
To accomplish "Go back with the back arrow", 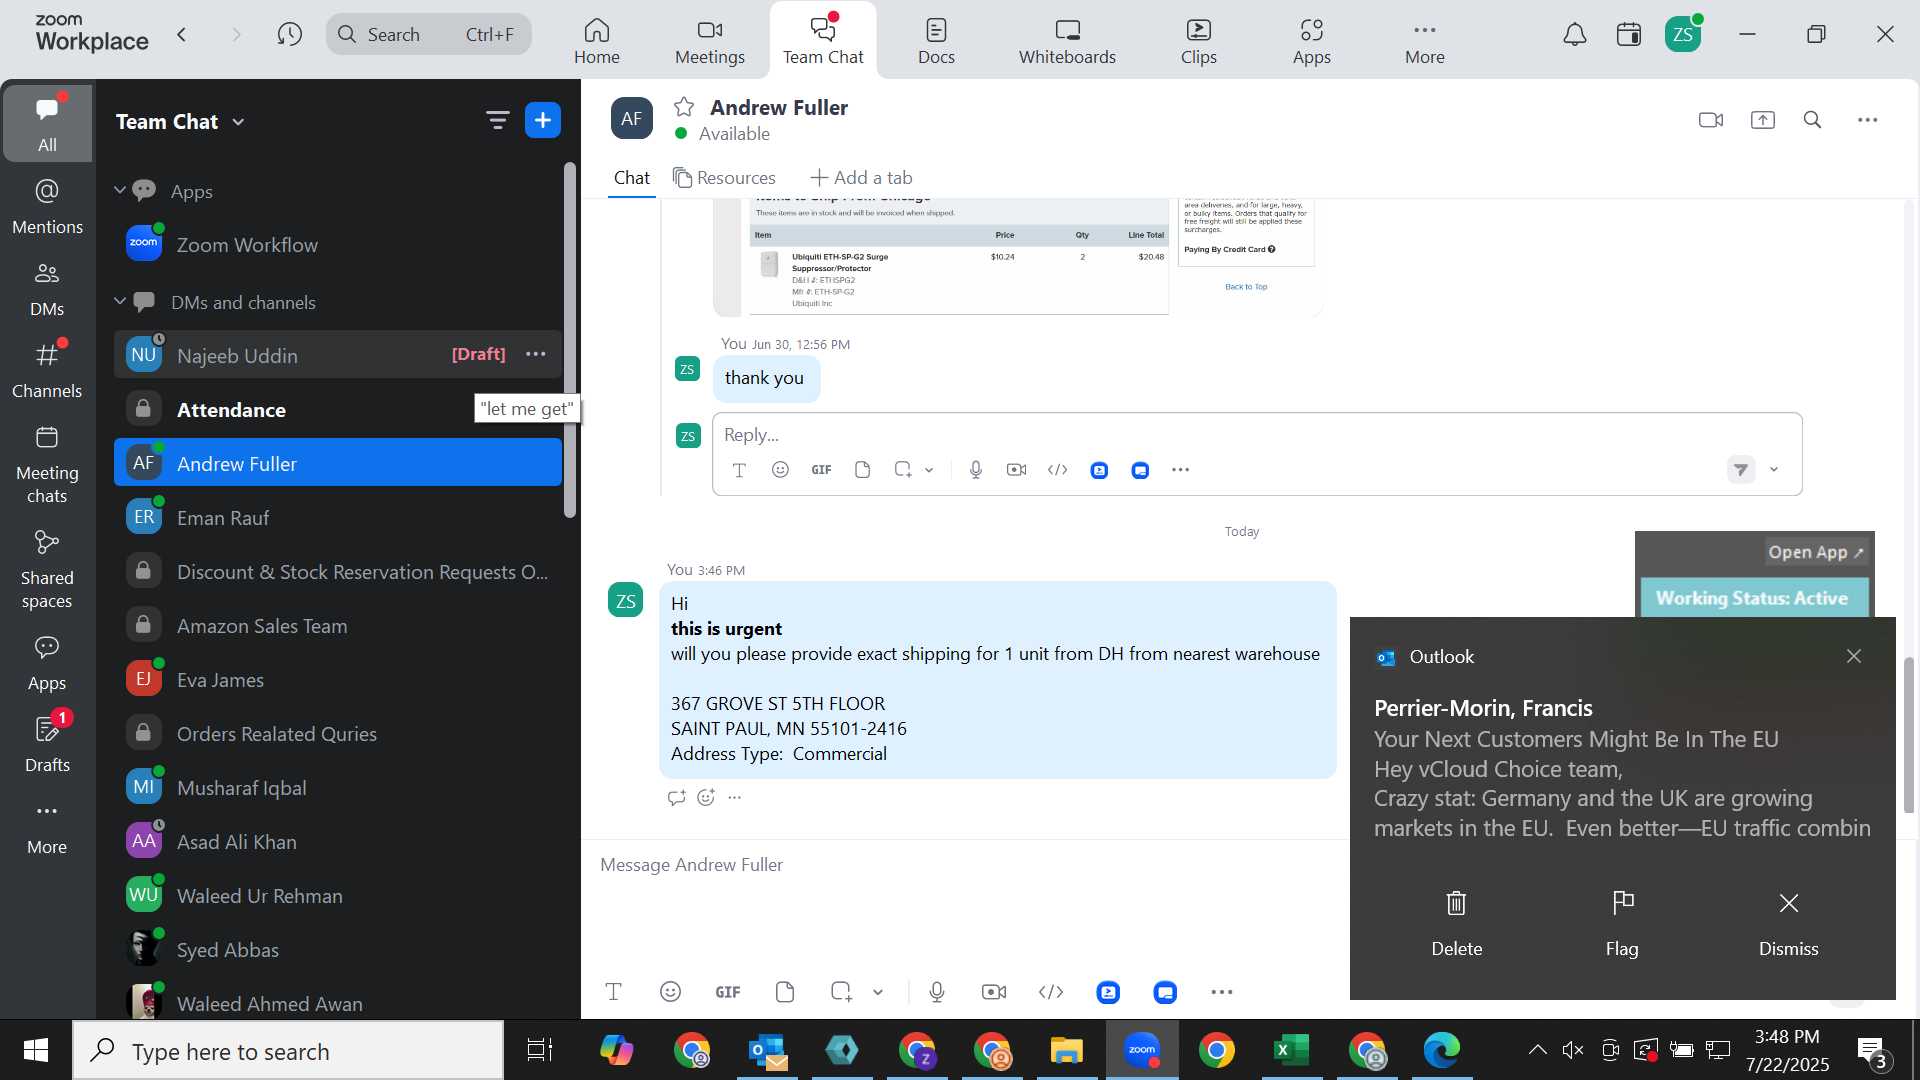I will (182, 35).
